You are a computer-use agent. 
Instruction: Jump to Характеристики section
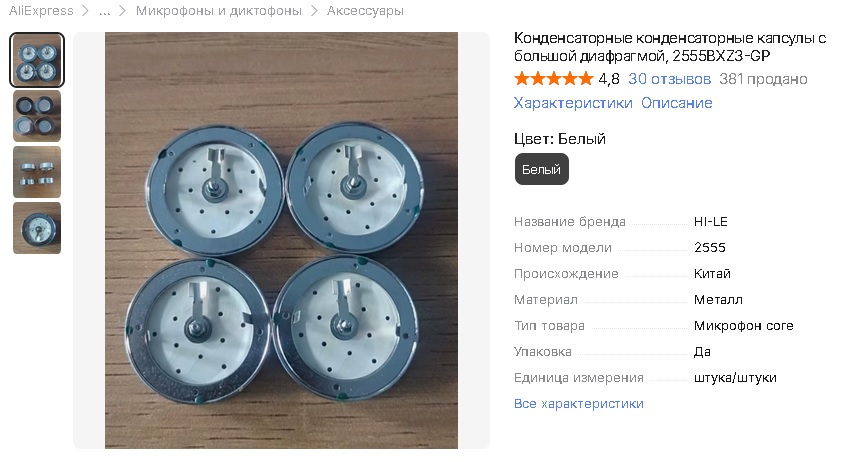pos(573,103)
